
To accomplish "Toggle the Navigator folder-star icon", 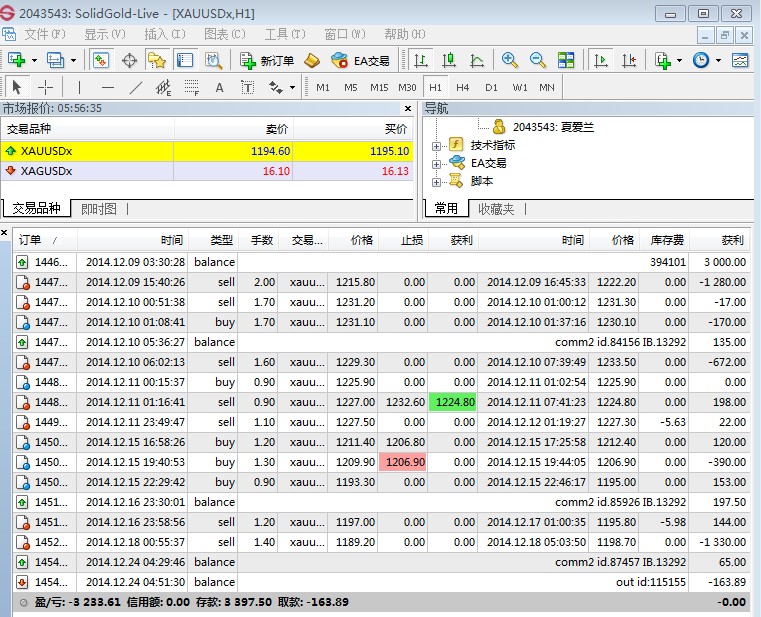I will pos(157,60).
